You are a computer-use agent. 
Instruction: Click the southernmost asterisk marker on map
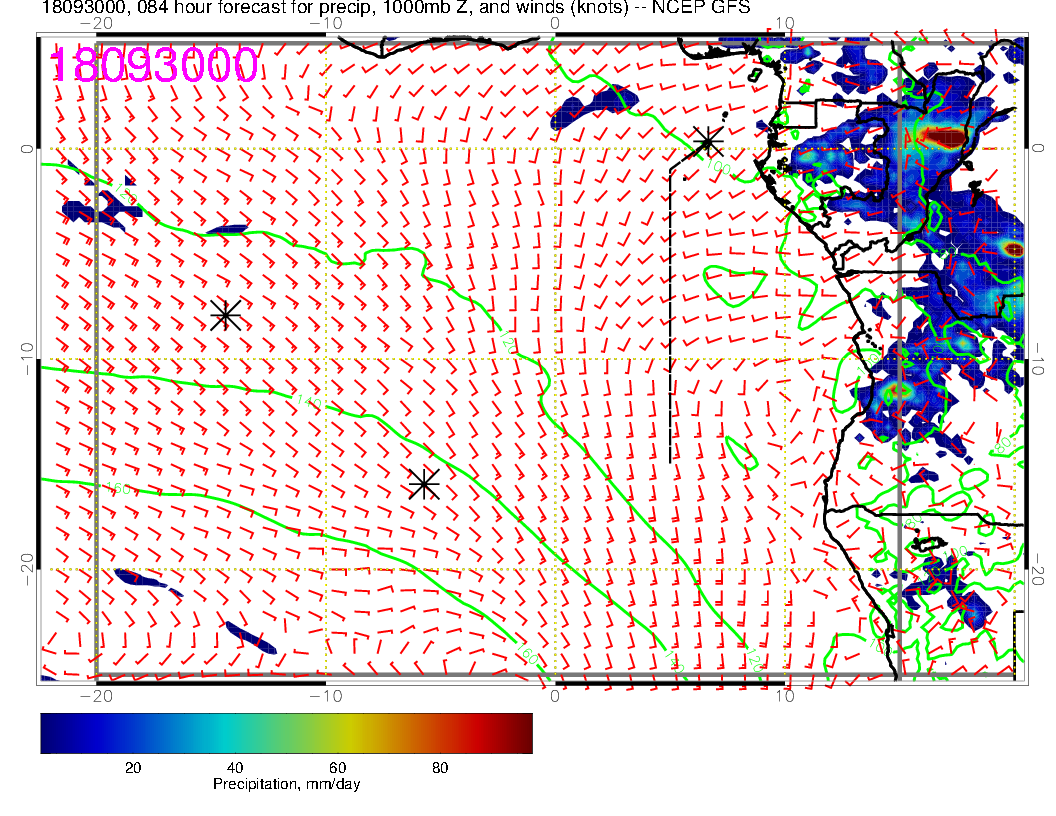tap(424, 483)
